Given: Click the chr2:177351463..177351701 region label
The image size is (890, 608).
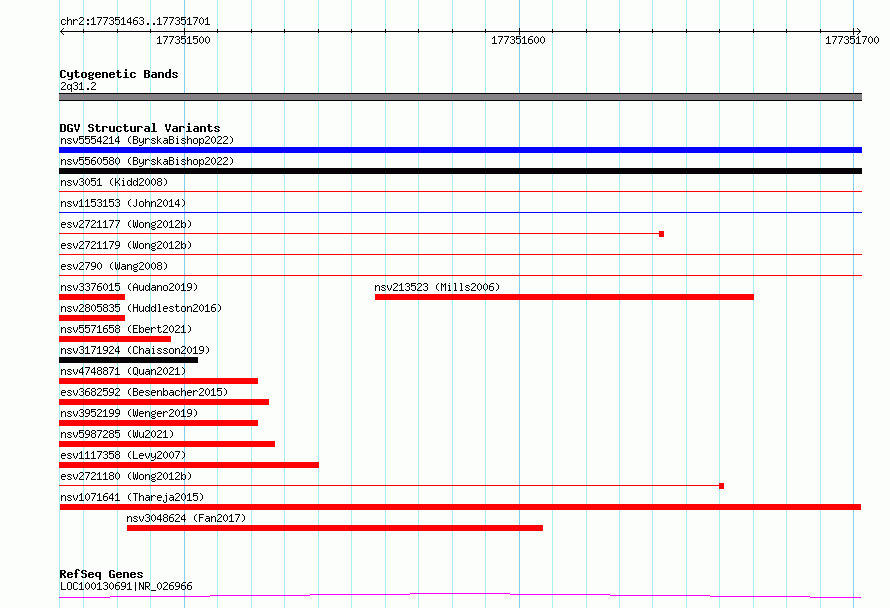Looking at the screenshot, I should pyautogui.click(x=135, y=22).
